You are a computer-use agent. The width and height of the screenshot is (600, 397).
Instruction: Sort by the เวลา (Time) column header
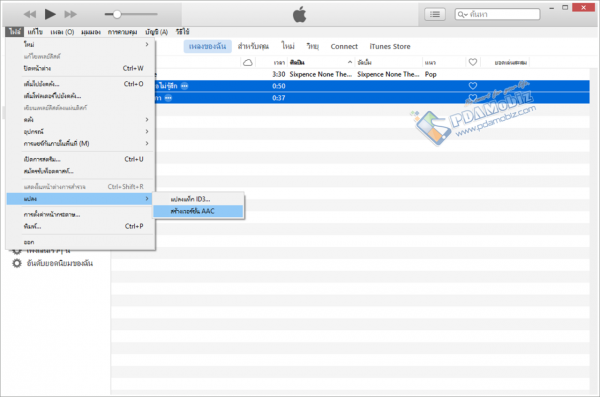[x=279, y=62]
